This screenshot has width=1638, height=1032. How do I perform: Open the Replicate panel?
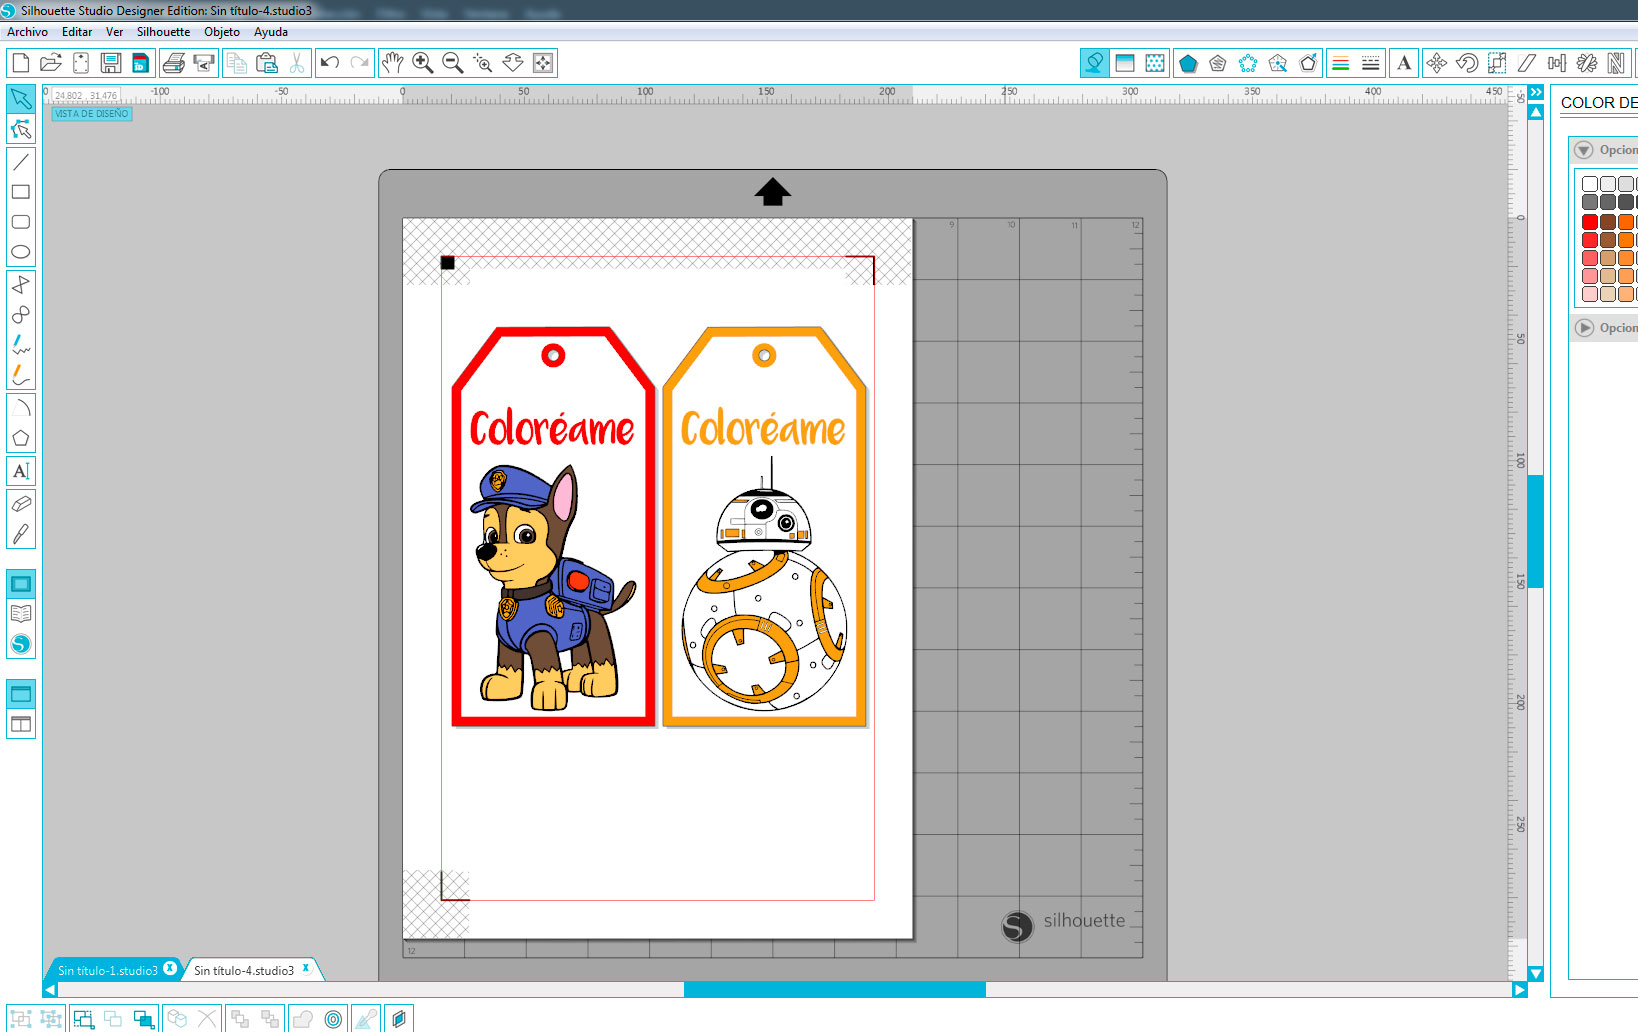(x=1587, y=63)
